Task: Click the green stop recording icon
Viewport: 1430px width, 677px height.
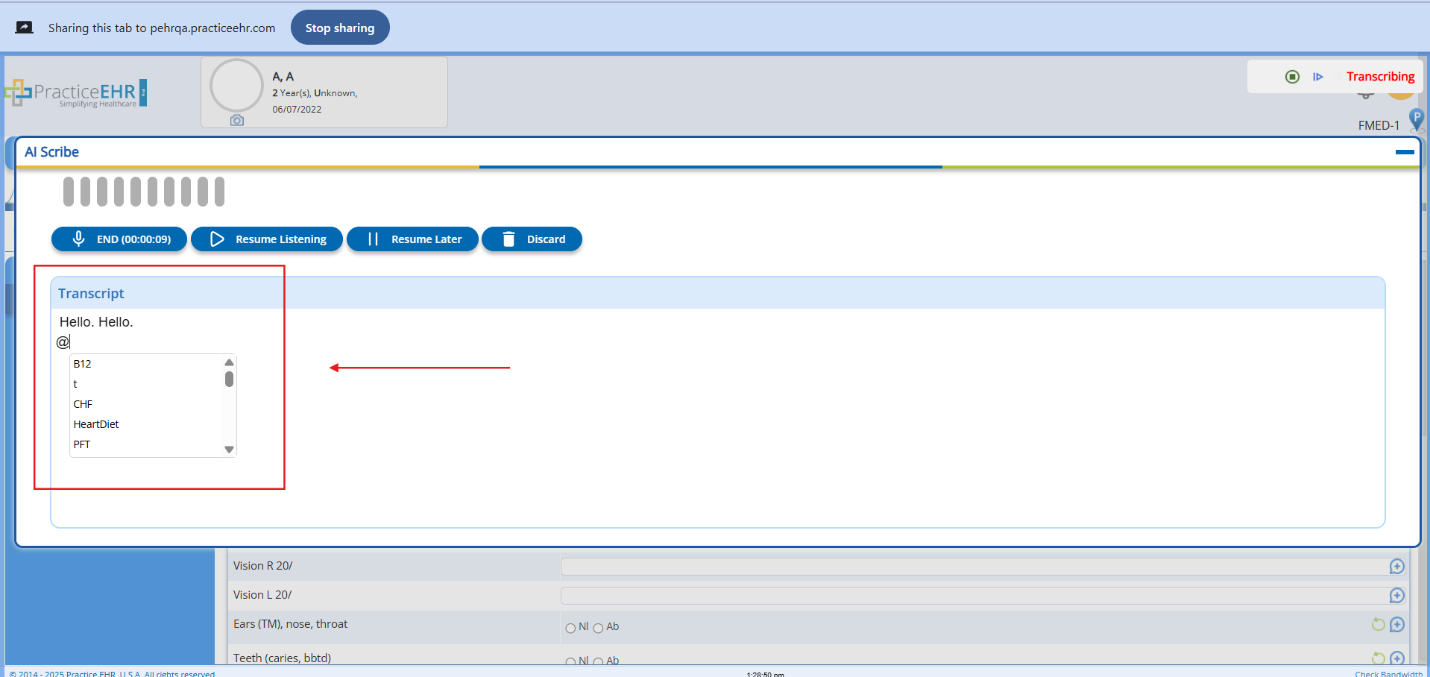Action: coord(1292,77)
